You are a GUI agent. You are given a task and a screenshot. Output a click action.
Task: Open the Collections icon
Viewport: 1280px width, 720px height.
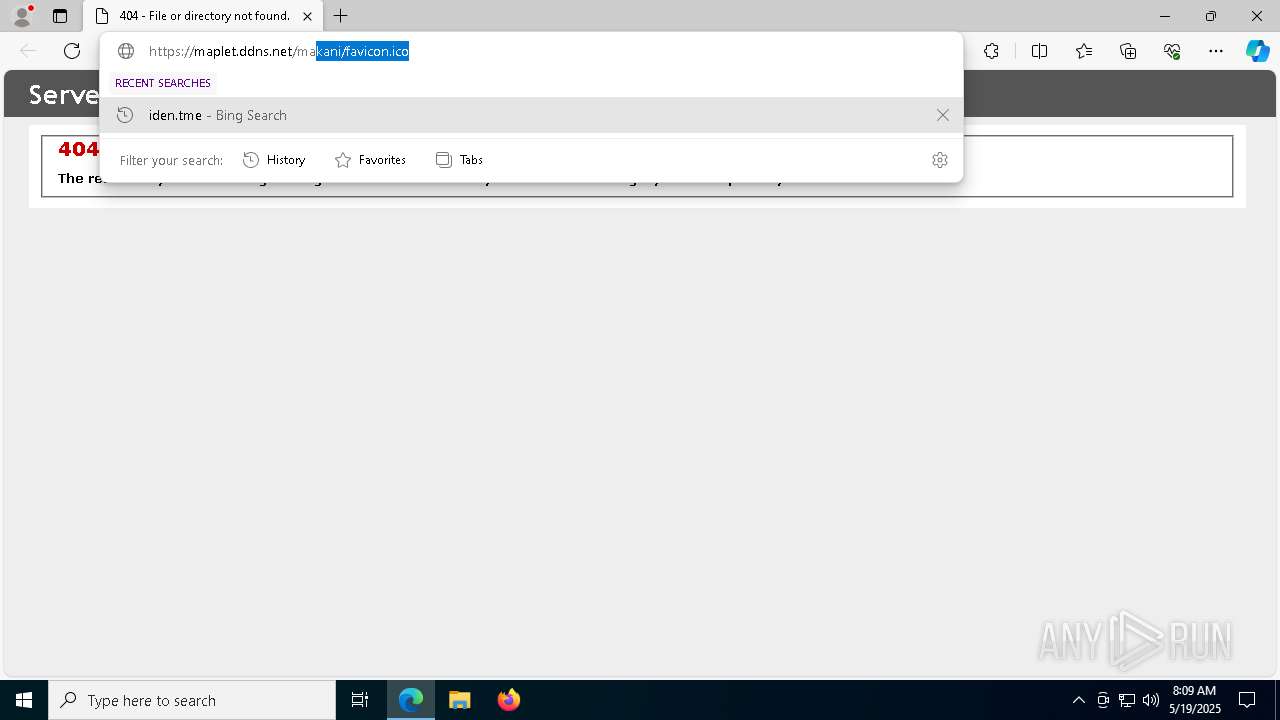pyautogui.click(x=1128, y=51)
